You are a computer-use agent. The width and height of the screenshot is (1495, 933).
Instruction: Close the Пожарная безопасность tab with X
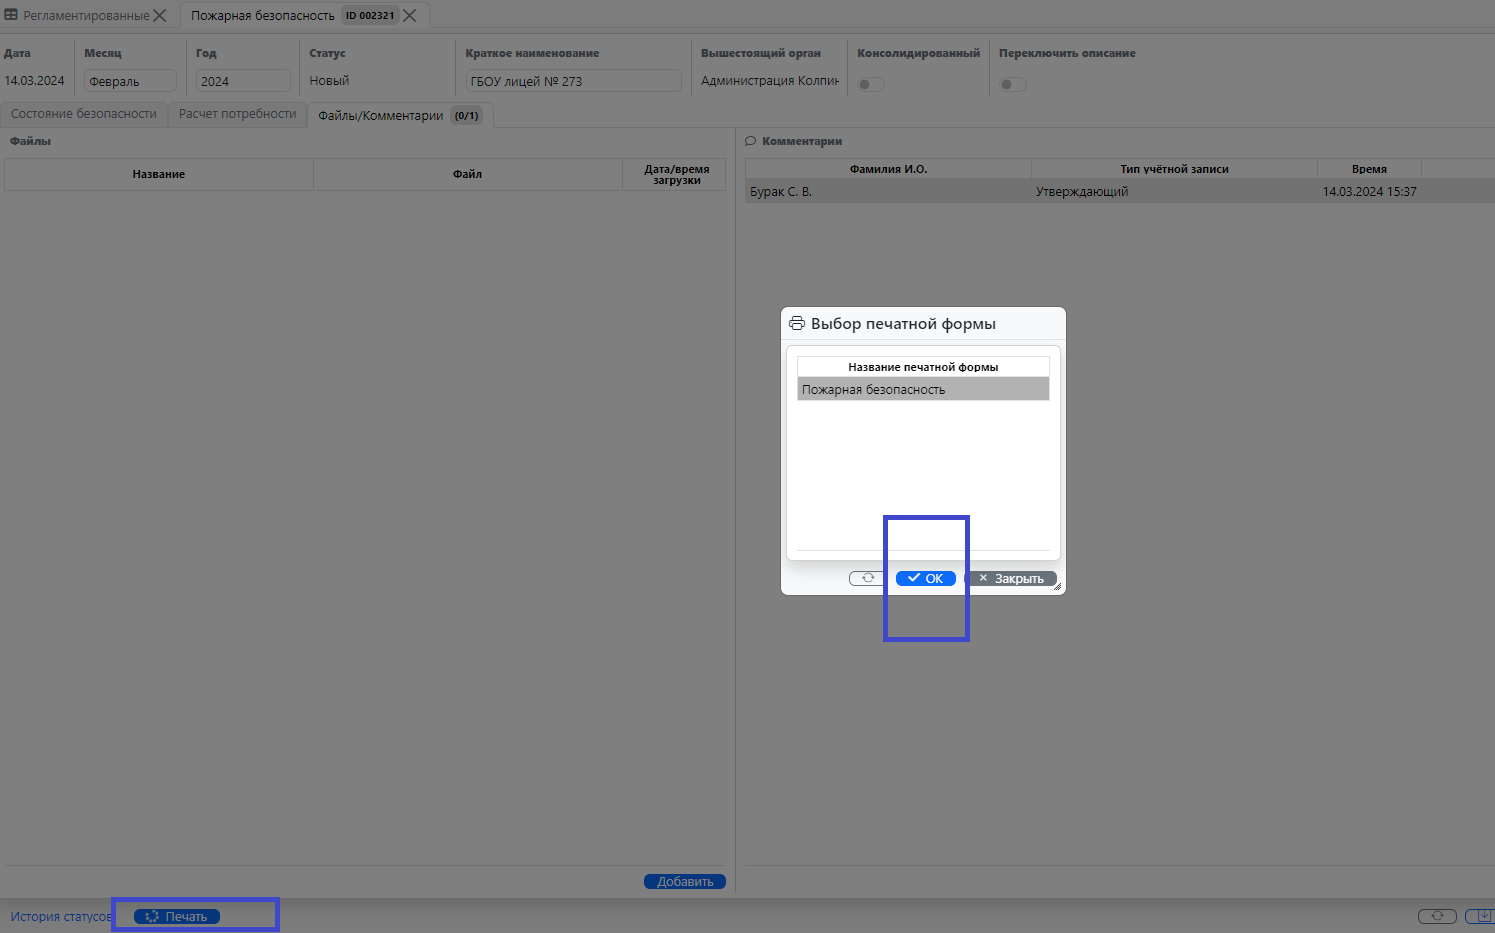point(410,15)
